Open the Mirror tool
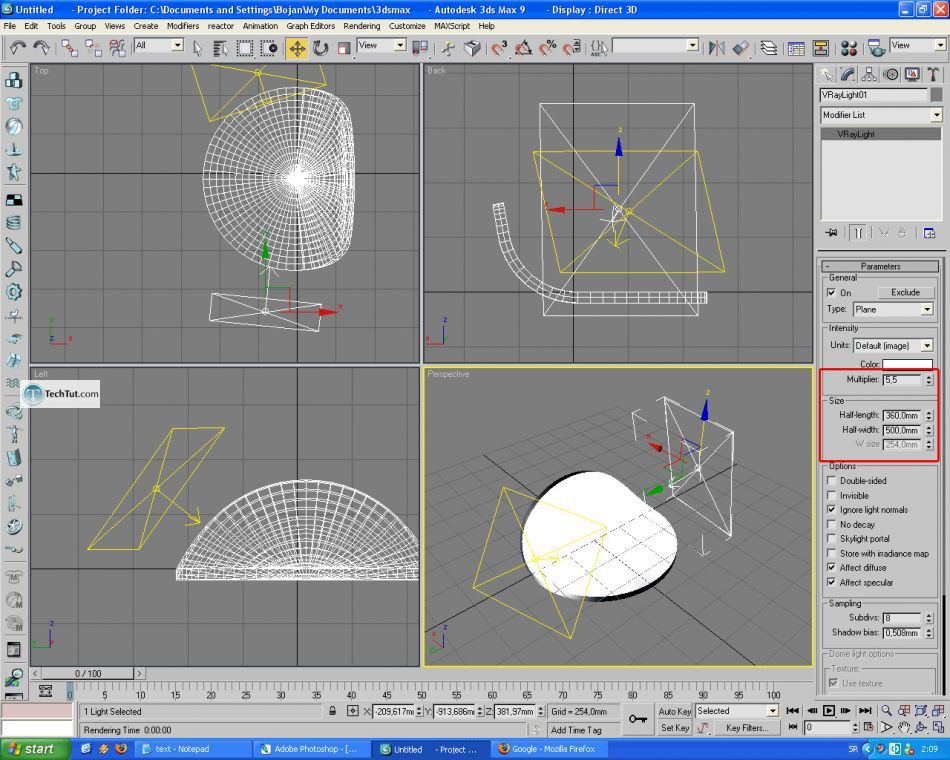Image resolution: width=950 pixels, height=760 pixels. (717, 48)
